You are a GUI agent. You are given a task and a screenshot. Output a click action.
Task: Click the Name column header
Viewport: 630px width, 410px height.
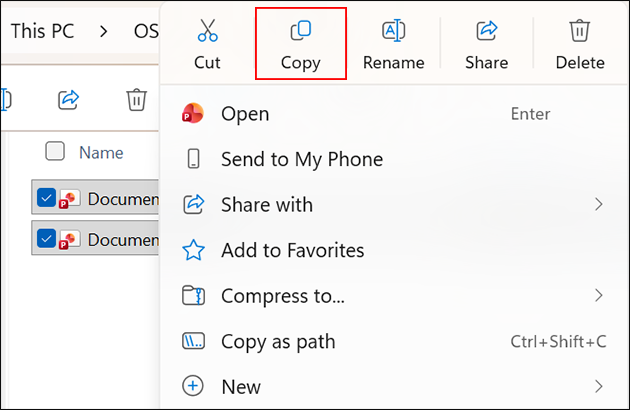click(101, 153)
